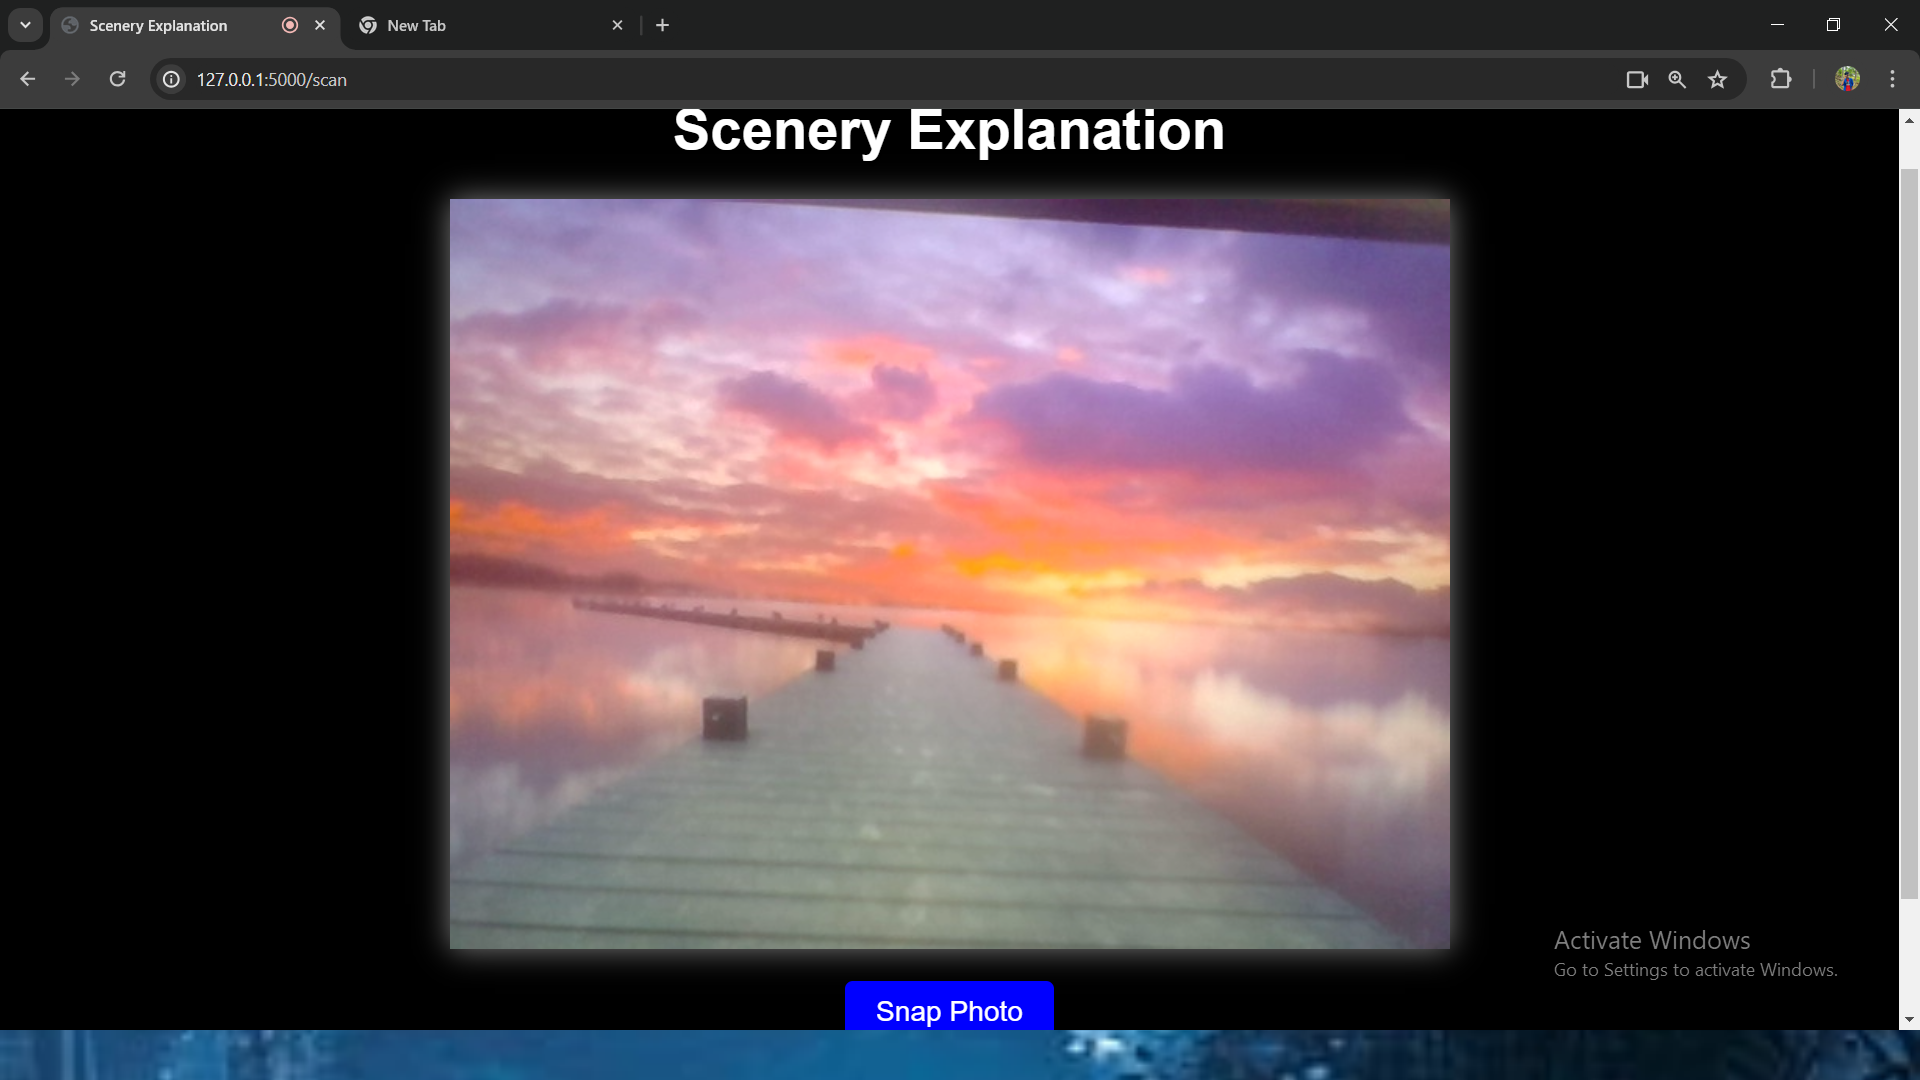Bookmark this page with the star icon
This screenshot has height=1080, width=1920.
coord(1717,79)
